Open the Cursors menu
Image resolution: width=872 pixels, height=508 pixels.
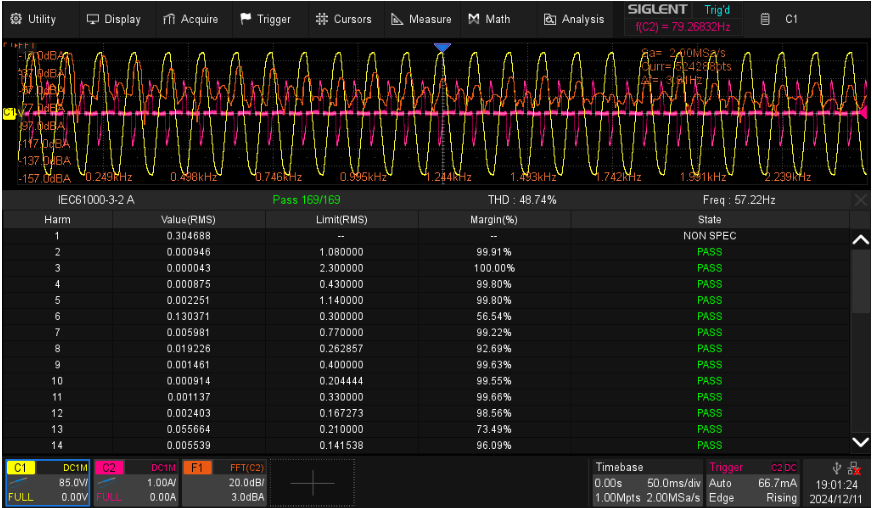(x=343, y=19)
